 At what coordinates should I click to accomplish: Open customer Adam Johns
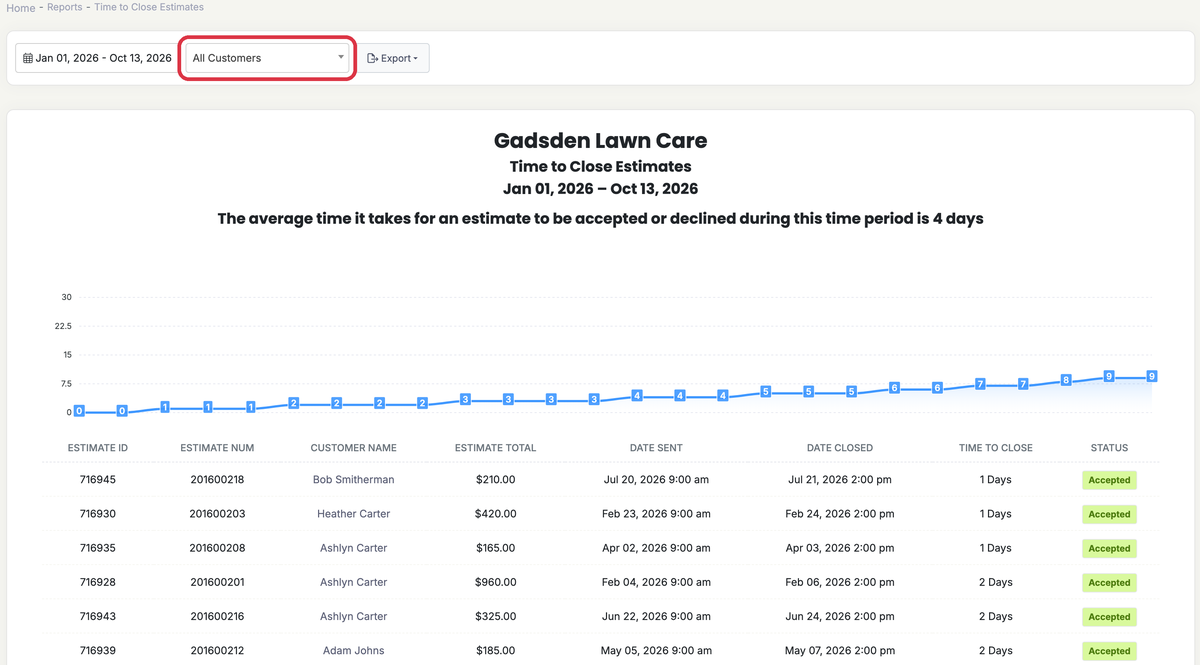[353, 650]
